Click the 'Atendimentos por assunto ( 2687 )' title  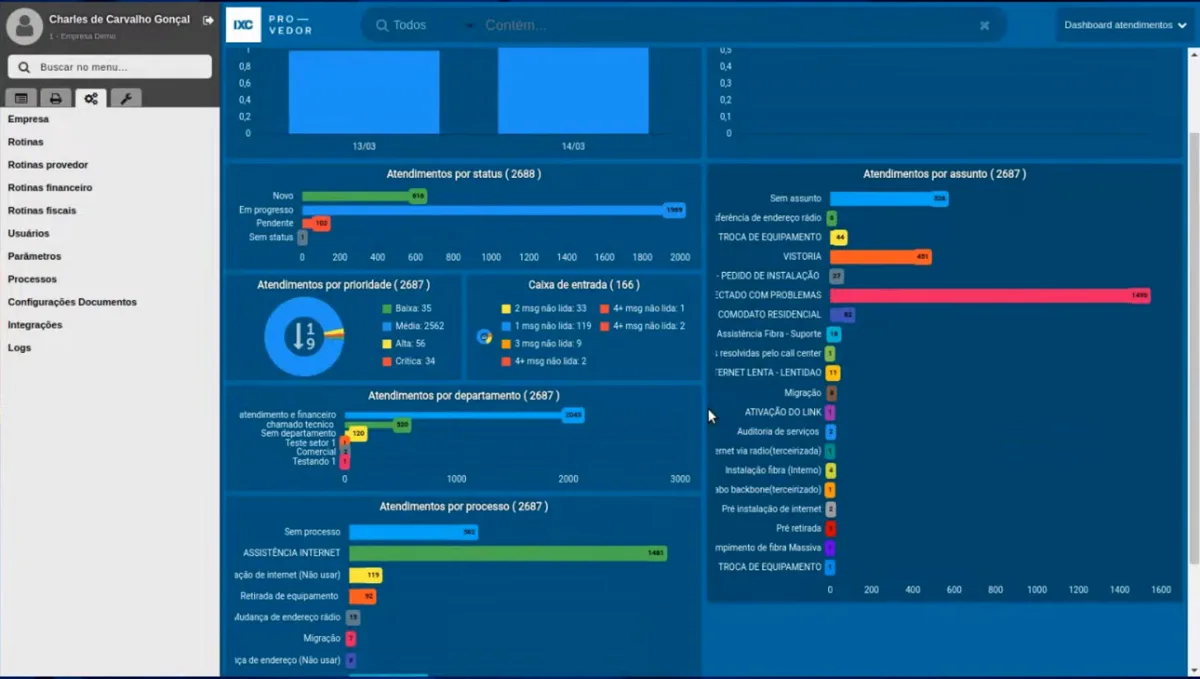click(x=944, y=174)
